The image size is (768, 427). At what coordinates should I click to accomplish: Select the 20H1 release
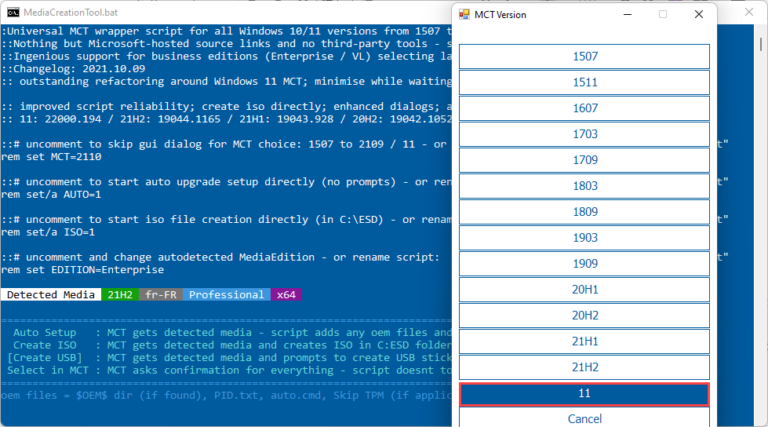coord(585,290)
